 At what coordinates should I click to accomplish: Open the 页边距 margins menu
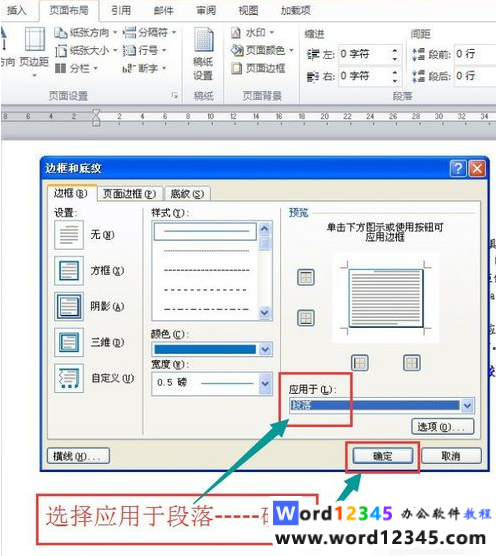(x=34, y=51)
